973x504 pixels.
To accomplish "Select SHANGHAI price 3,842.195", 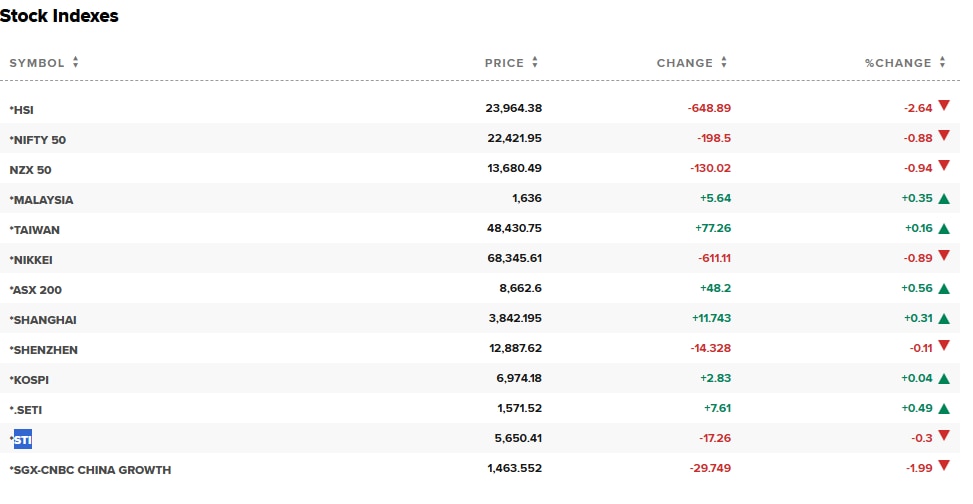I will (x=515, y=318).
